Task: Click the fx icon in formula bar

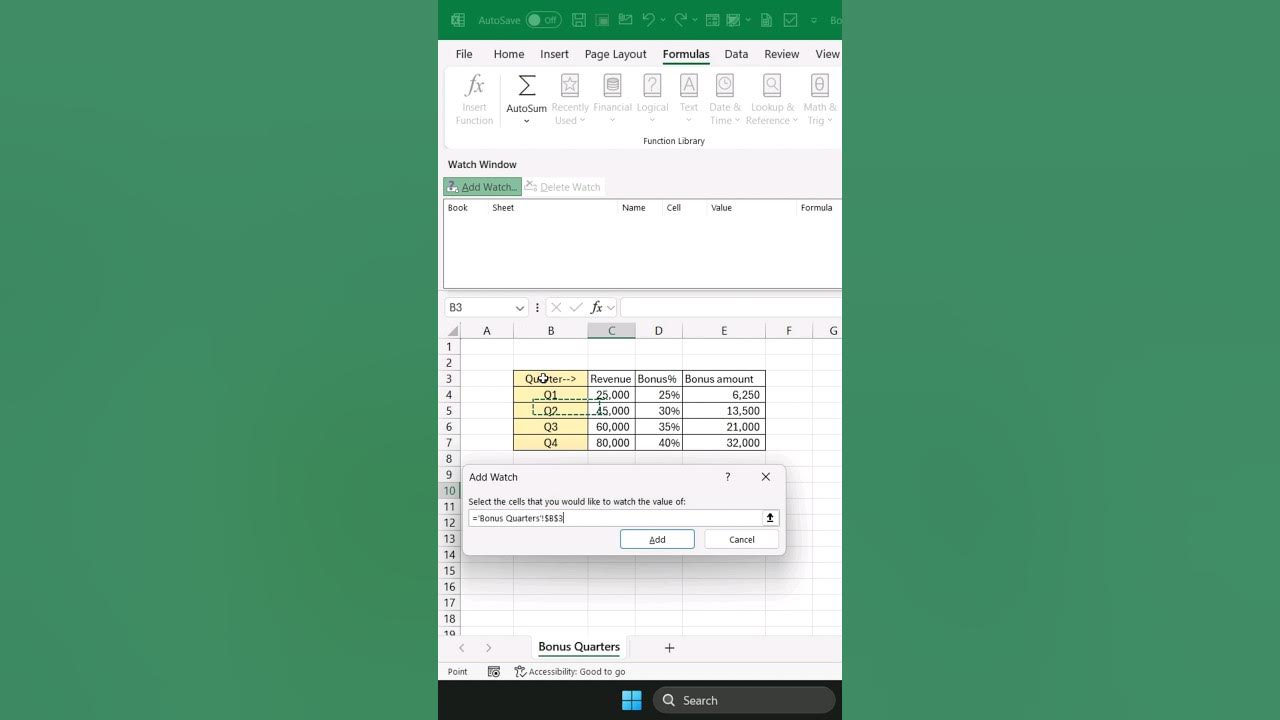Action: [x=596, y=308]
